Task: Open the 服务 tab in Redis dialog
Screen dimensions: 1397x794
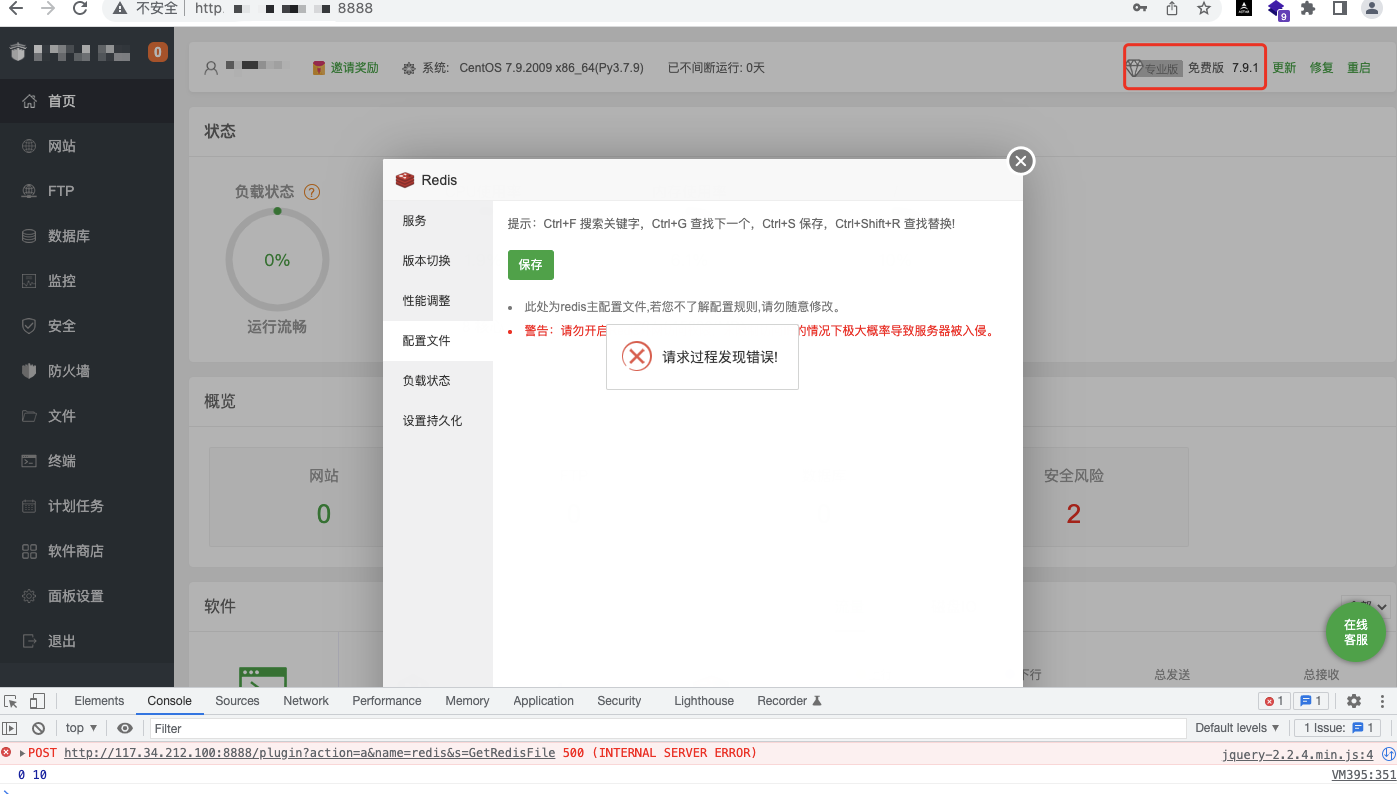Action: 438,221
